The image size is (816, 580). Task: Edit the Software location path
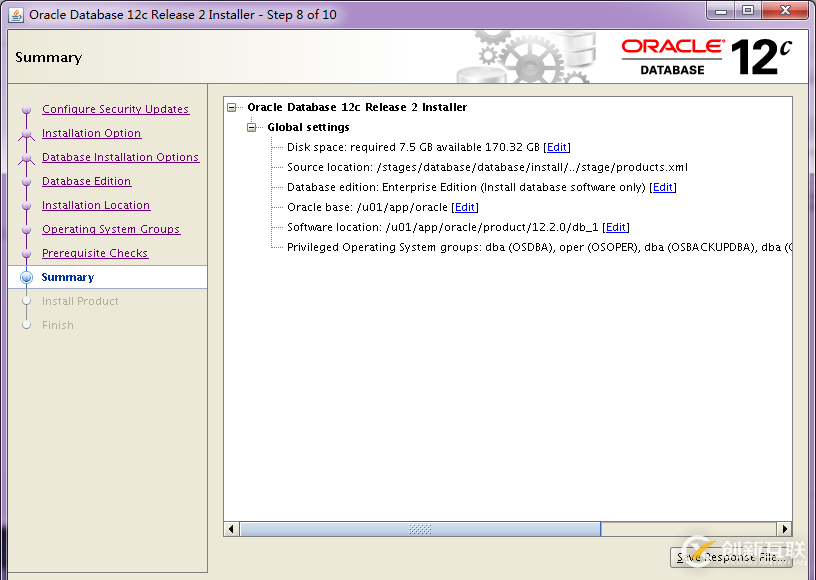(616, 227)
